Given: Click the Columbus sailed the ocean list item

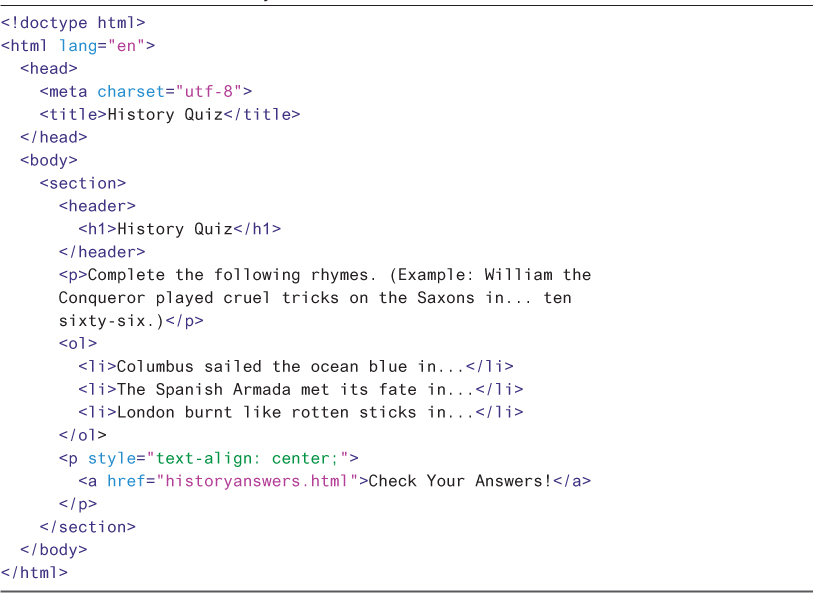Looking at the screenshot, I should [296, 367].
